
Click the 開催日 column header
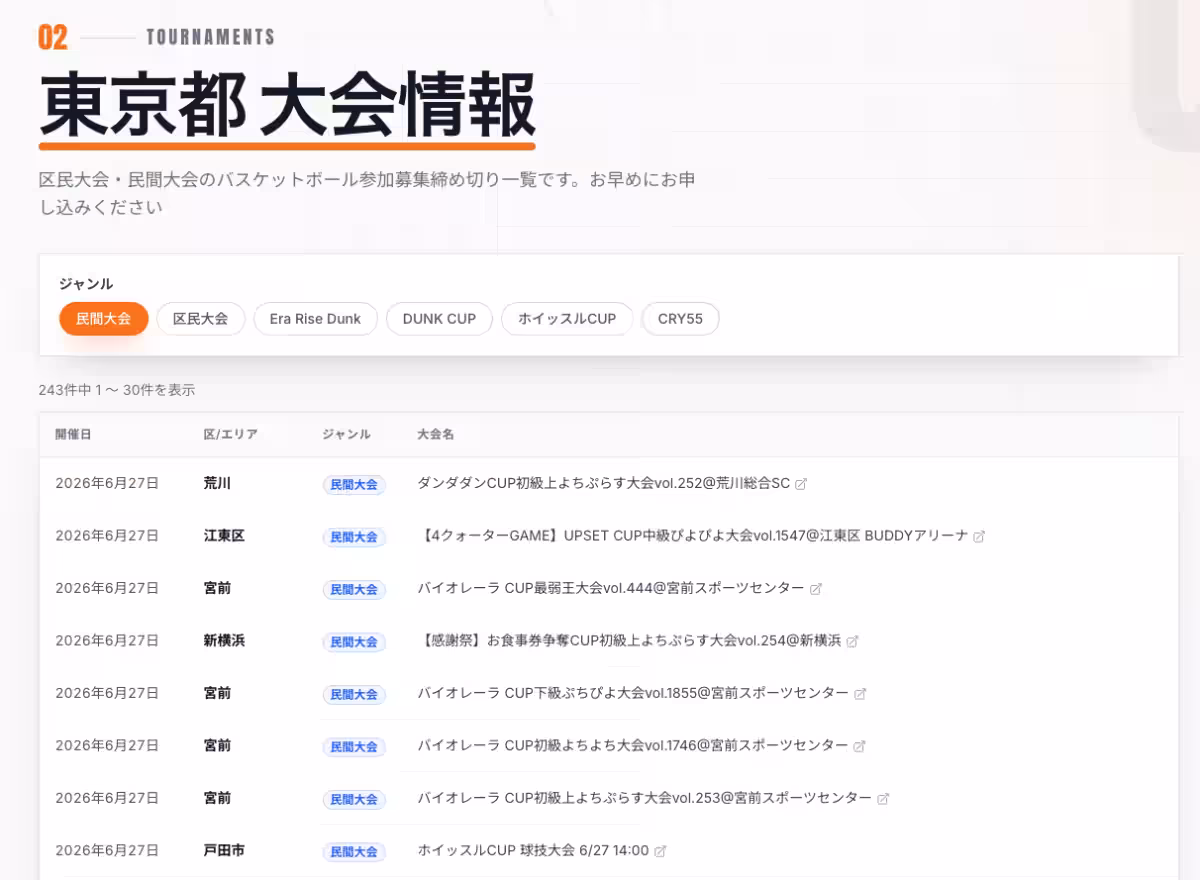[x=74, y=434]
